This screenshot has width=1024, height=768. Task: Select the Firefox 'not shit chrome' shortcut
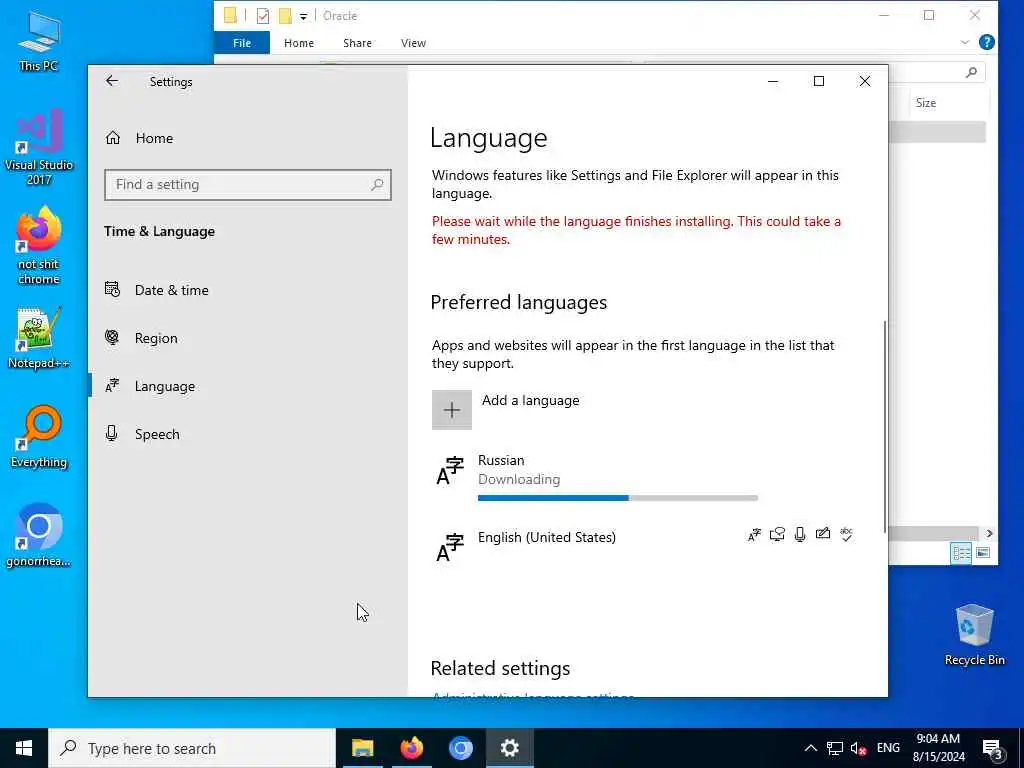tap(39, 246)
